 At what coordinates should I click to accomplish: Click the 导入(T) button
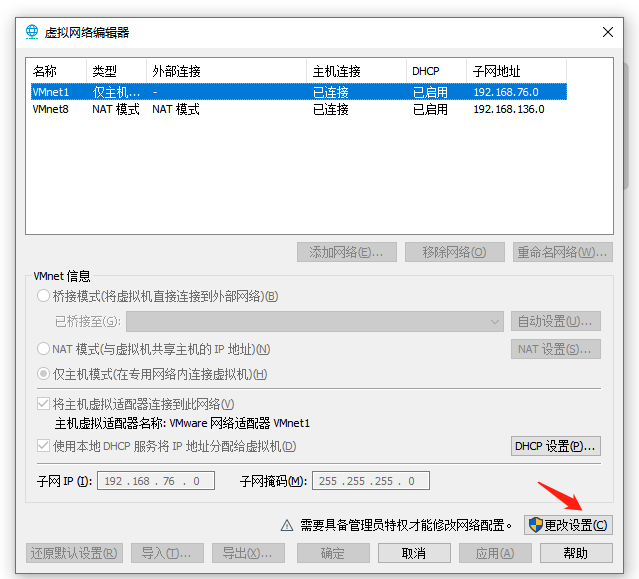[167, 553]
